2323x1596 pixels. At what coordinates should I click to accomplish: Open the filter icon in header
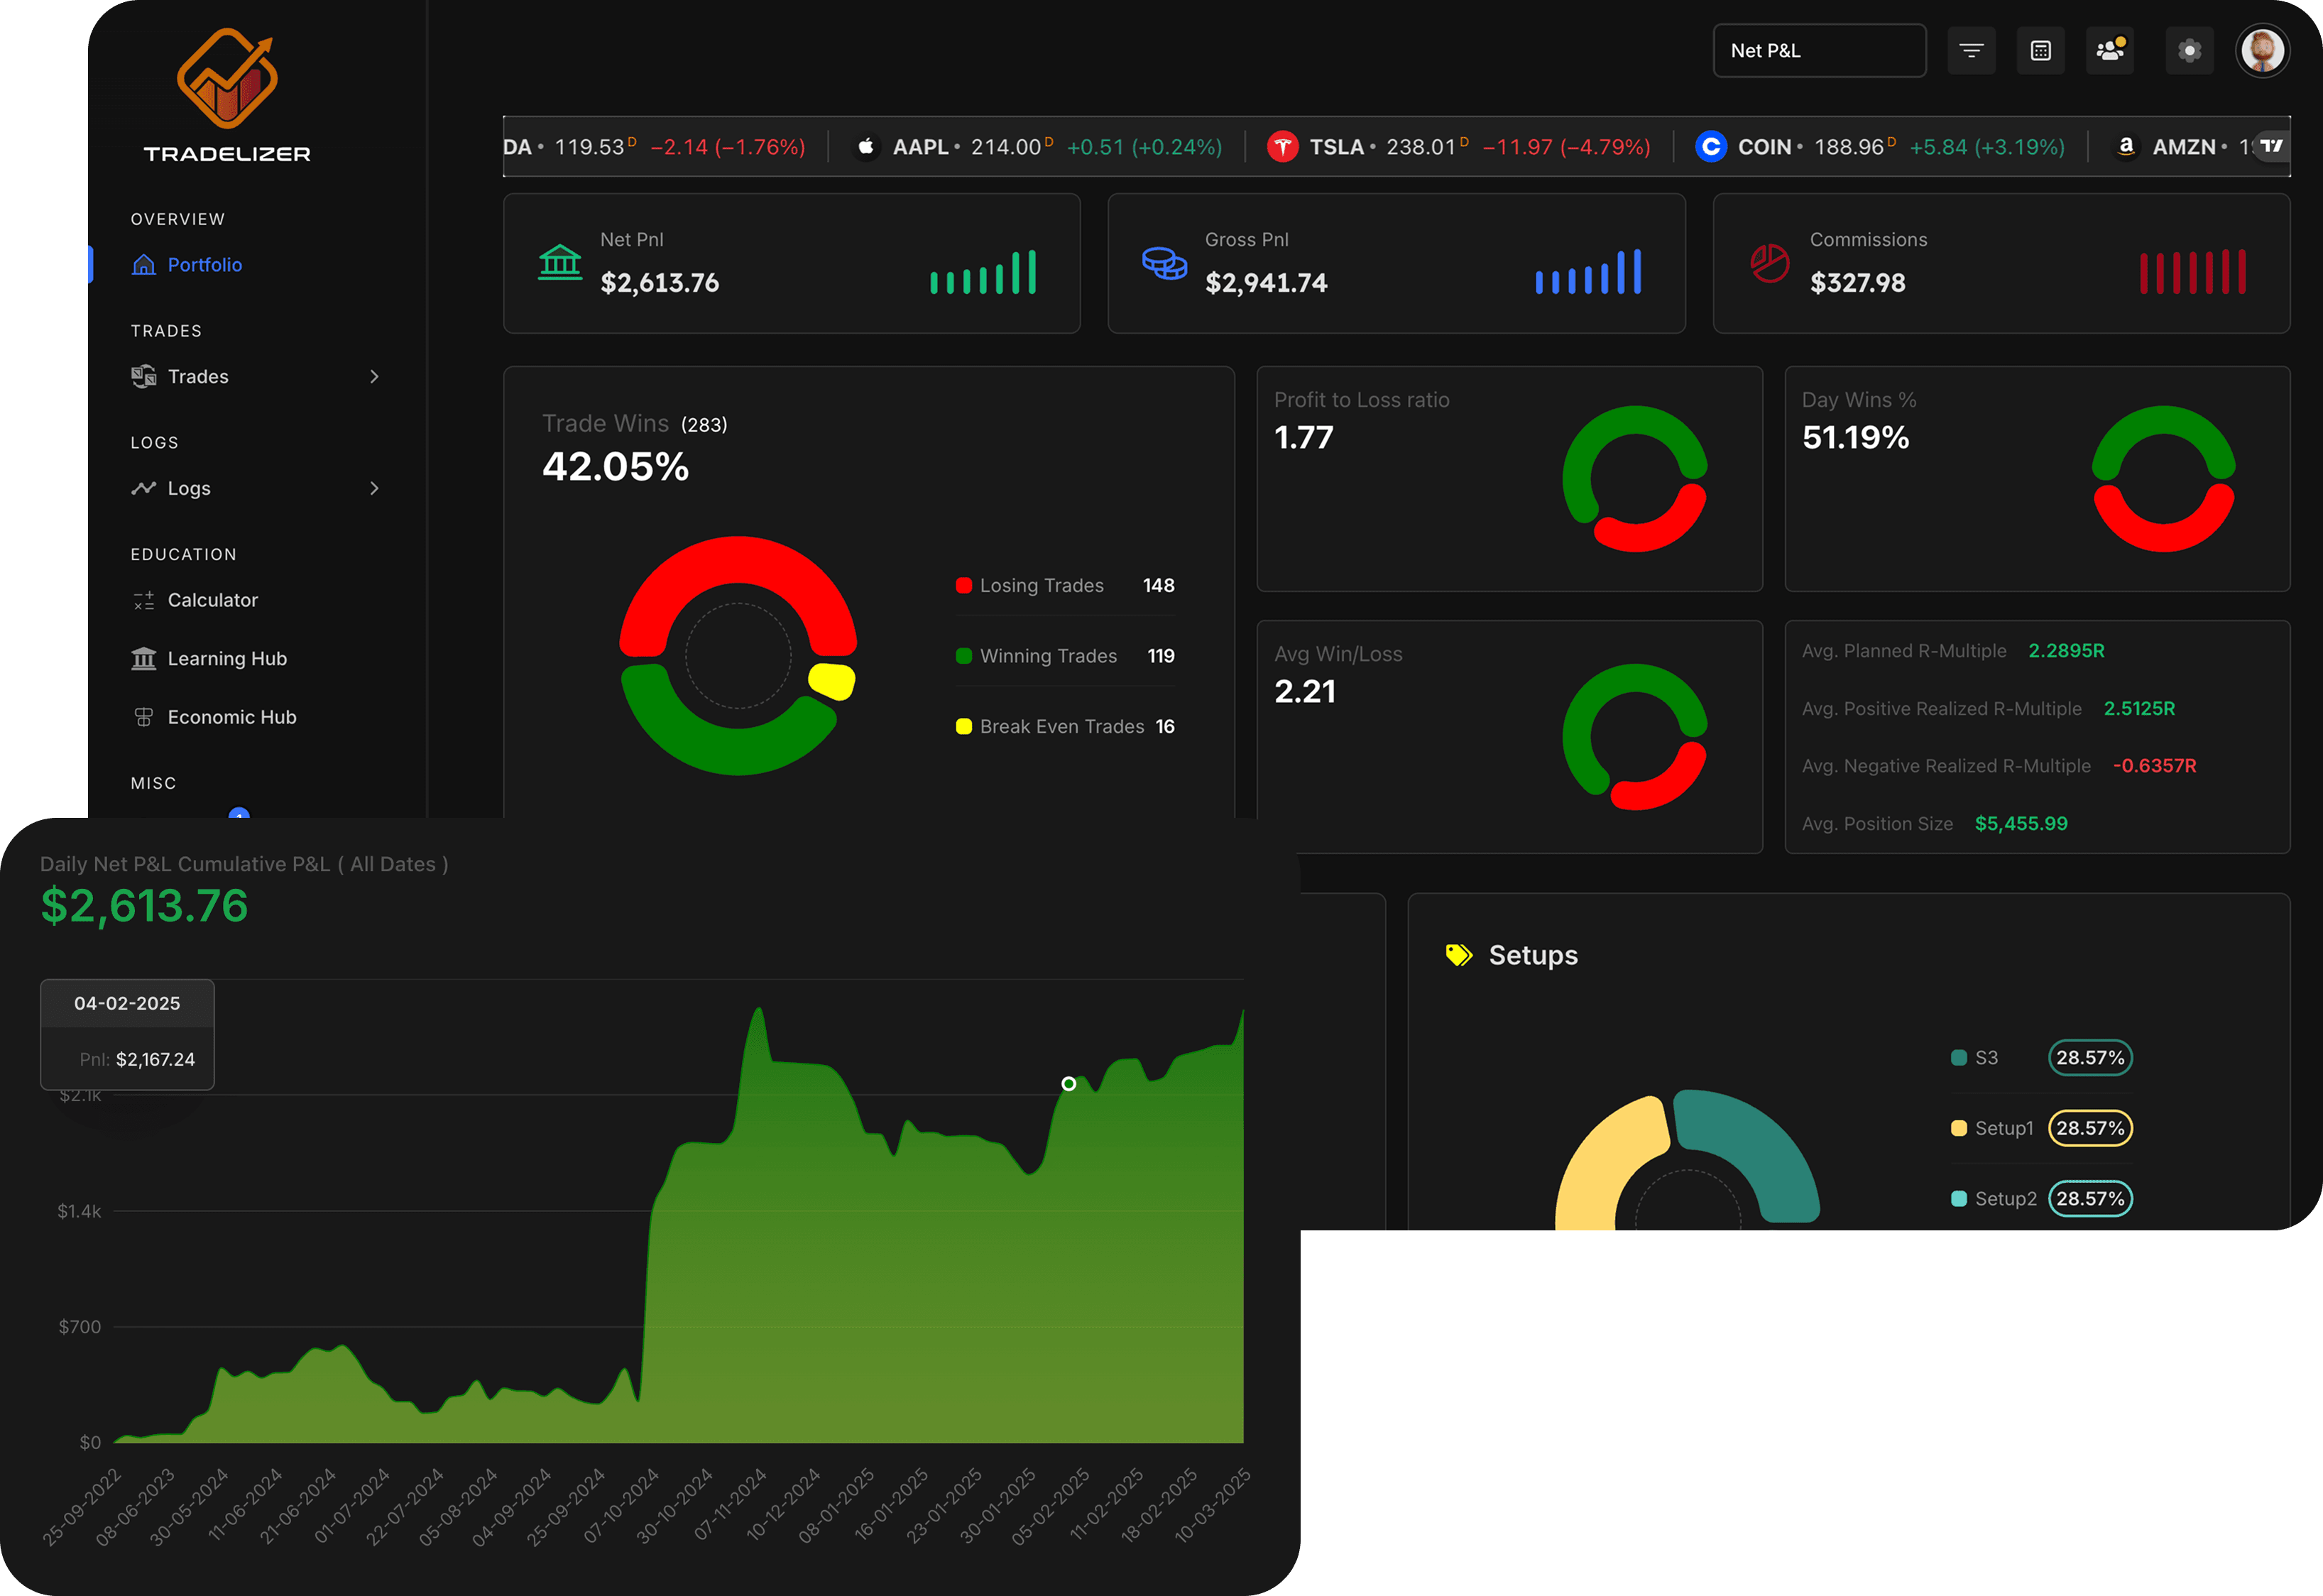pyautogui.click(x=1971, y=51)
